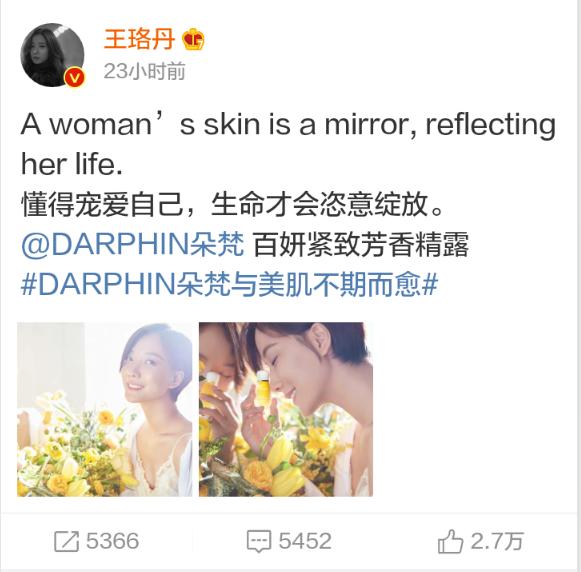Open the username 王珞丹
This screenshot has height=572, width=581.
tap(139, 39)
